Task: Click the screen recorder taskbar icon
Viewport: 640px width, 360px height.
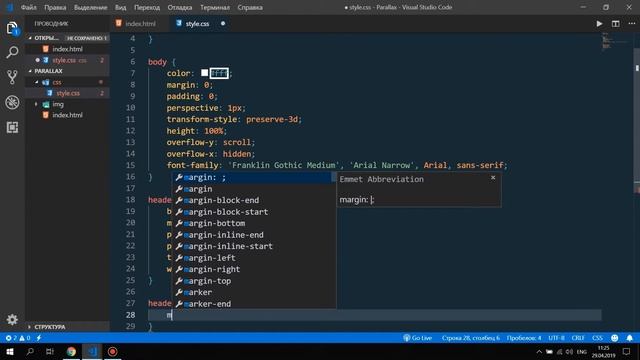Action: (113, 351)
